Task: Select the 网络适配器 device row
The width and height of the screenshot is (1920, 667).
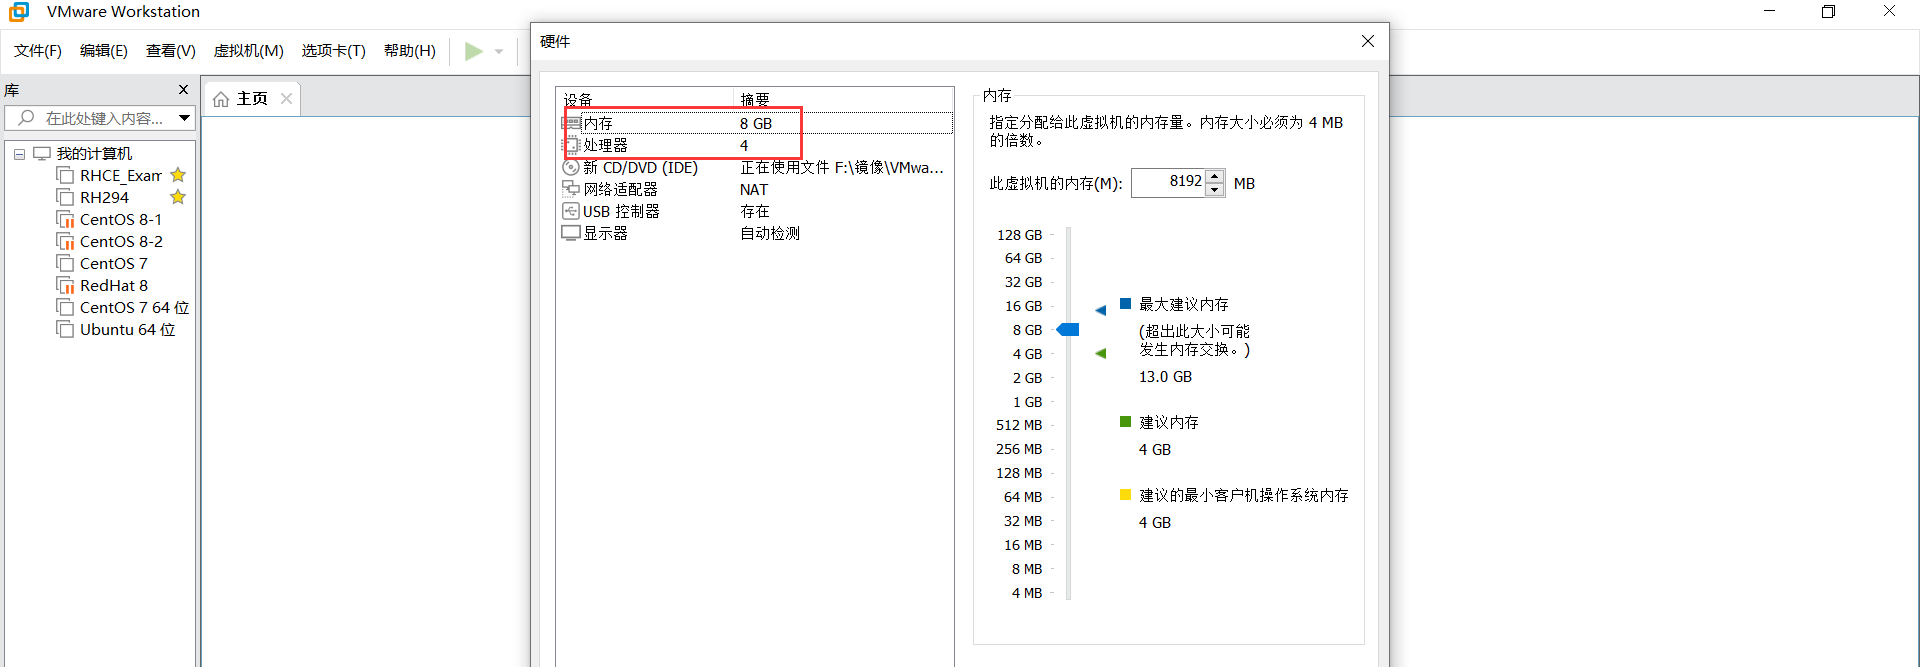Action: [756, 190]
